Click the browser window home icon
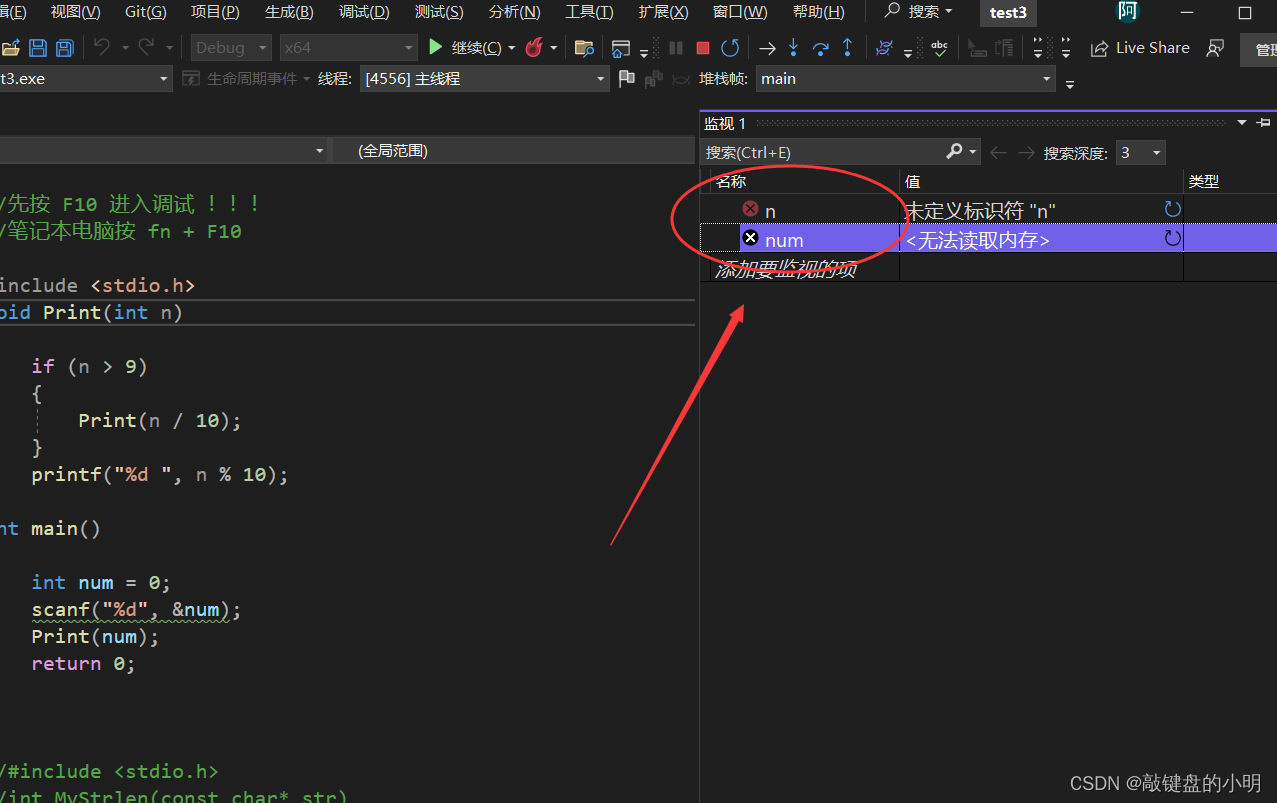This screenshot has height=803, width=1277. [x=621, y=48]
